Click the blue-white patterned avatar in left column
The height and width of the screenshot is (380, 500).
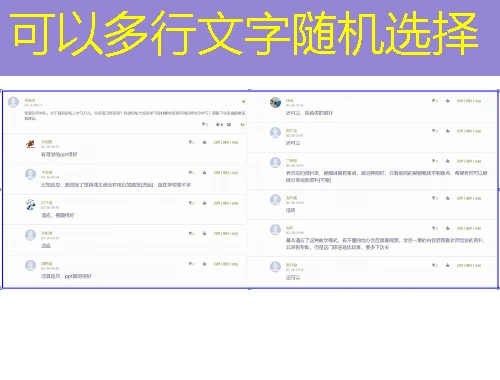[30, 205]
